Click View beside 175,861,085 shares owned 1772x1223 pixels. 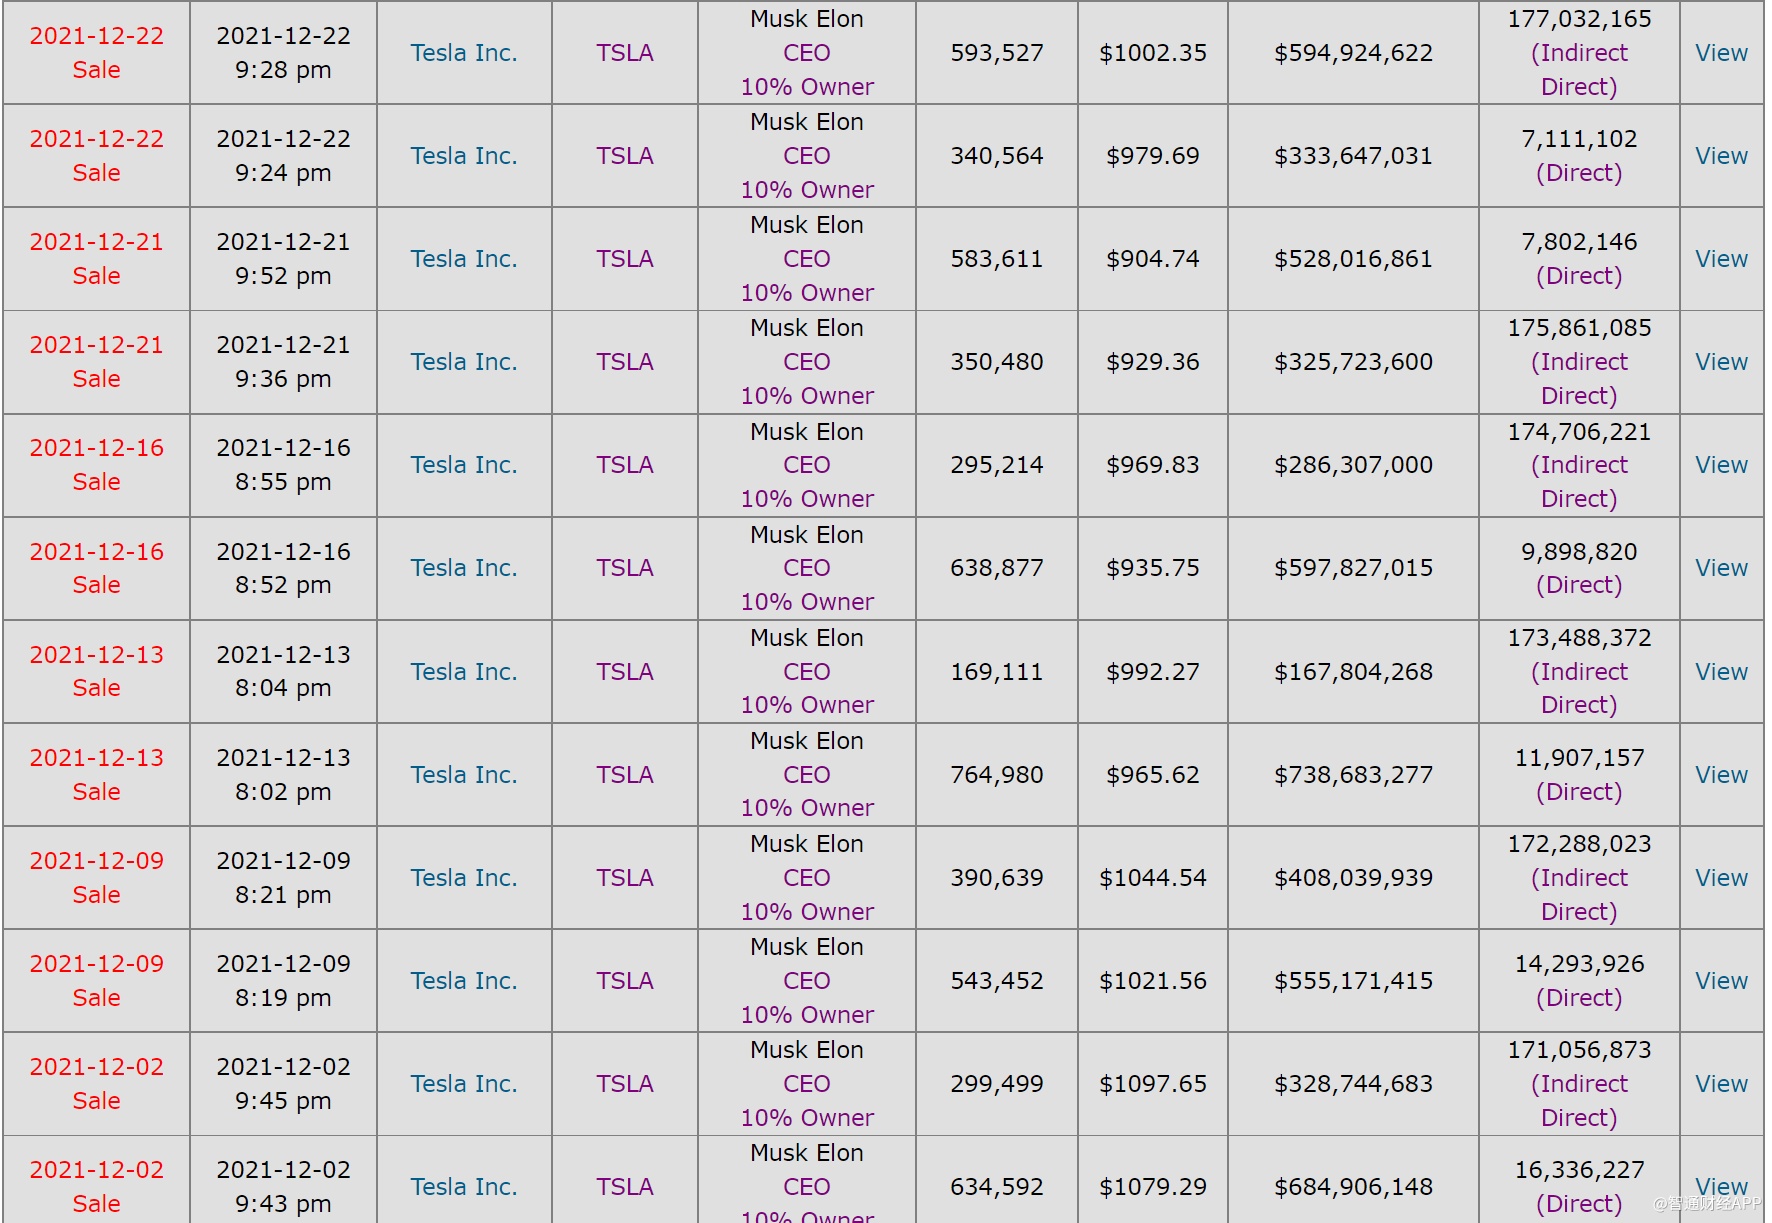click(x=1721, y=362)
